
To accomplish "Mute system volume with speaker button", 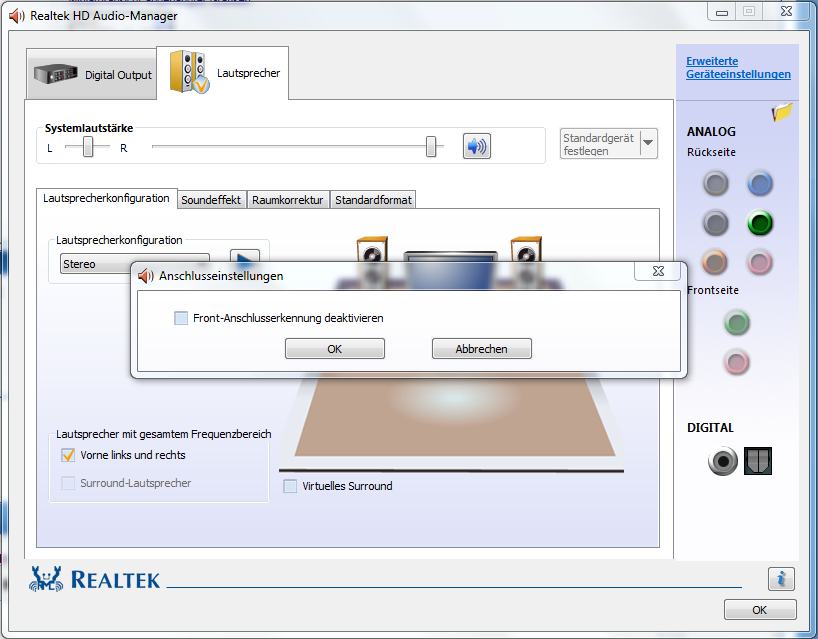I will coord(476,146).
